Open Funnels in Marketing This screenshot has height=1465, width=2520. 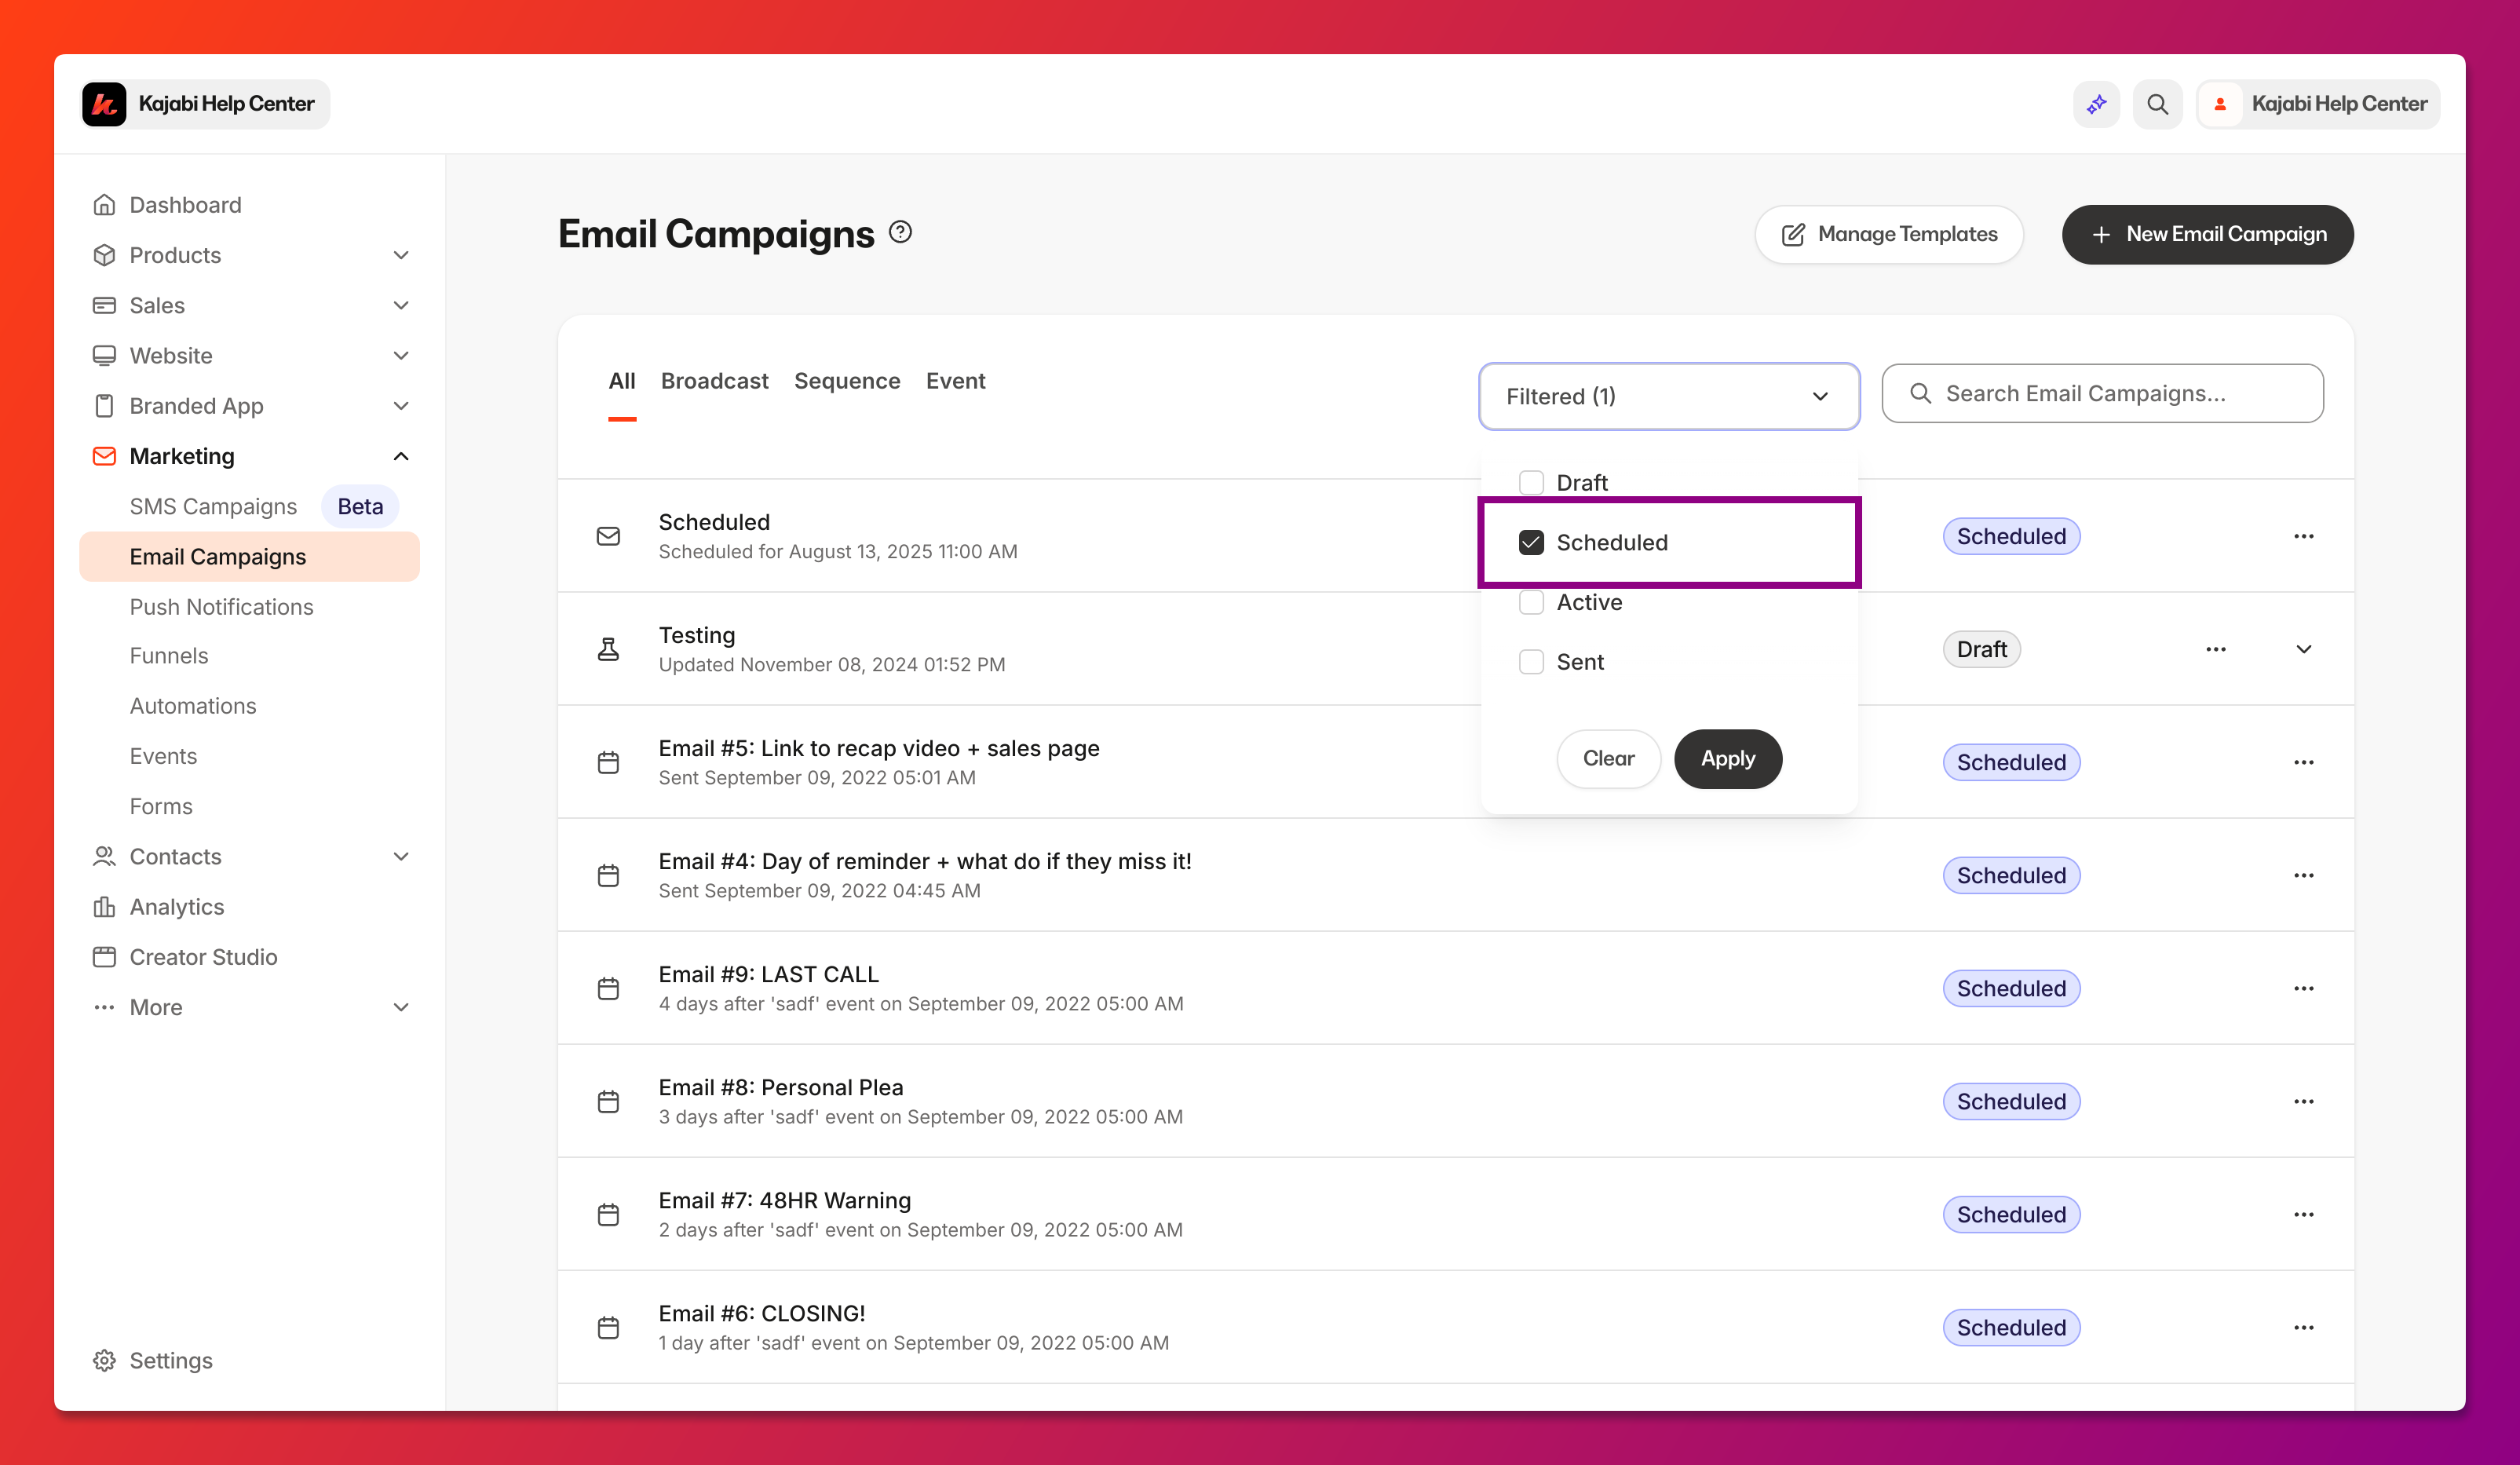click(169, 655)
